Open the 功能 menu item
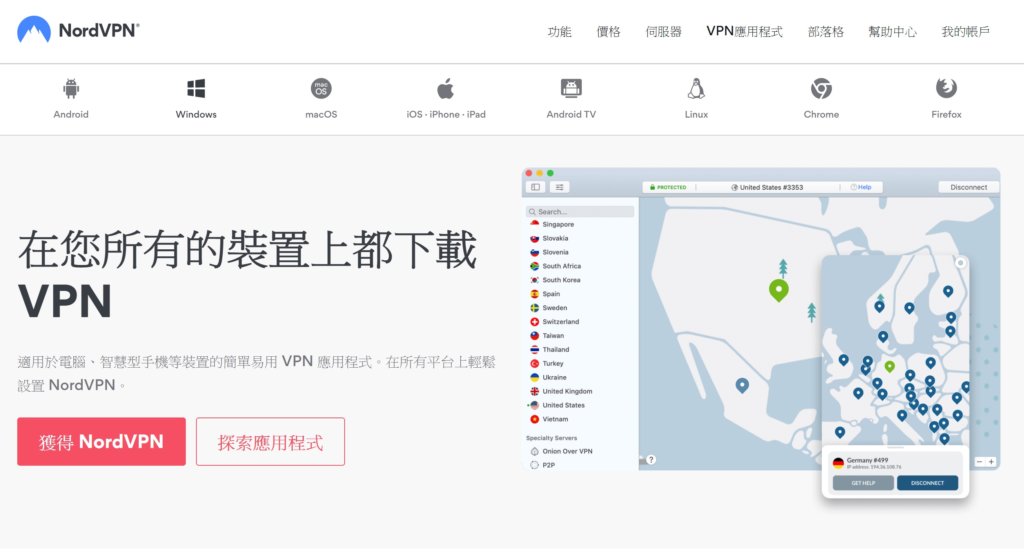Viewport: 1024px width, 559px height. pos(559,31)
